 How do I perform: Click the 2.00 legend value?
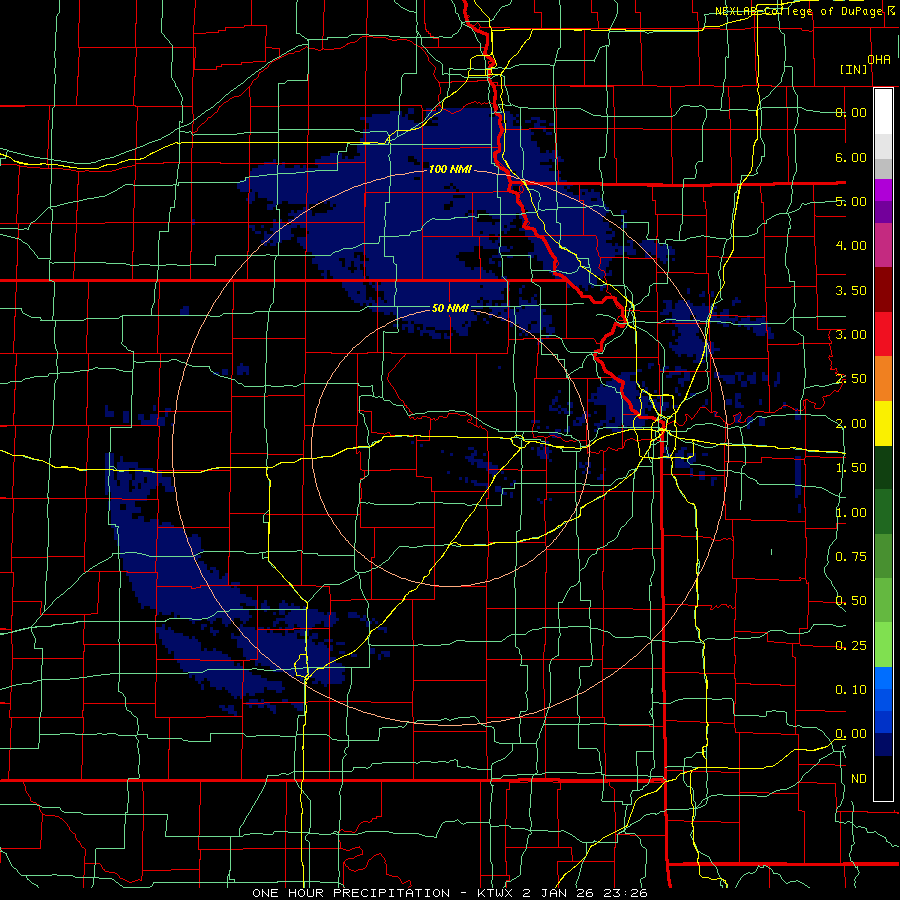(851, 424)
